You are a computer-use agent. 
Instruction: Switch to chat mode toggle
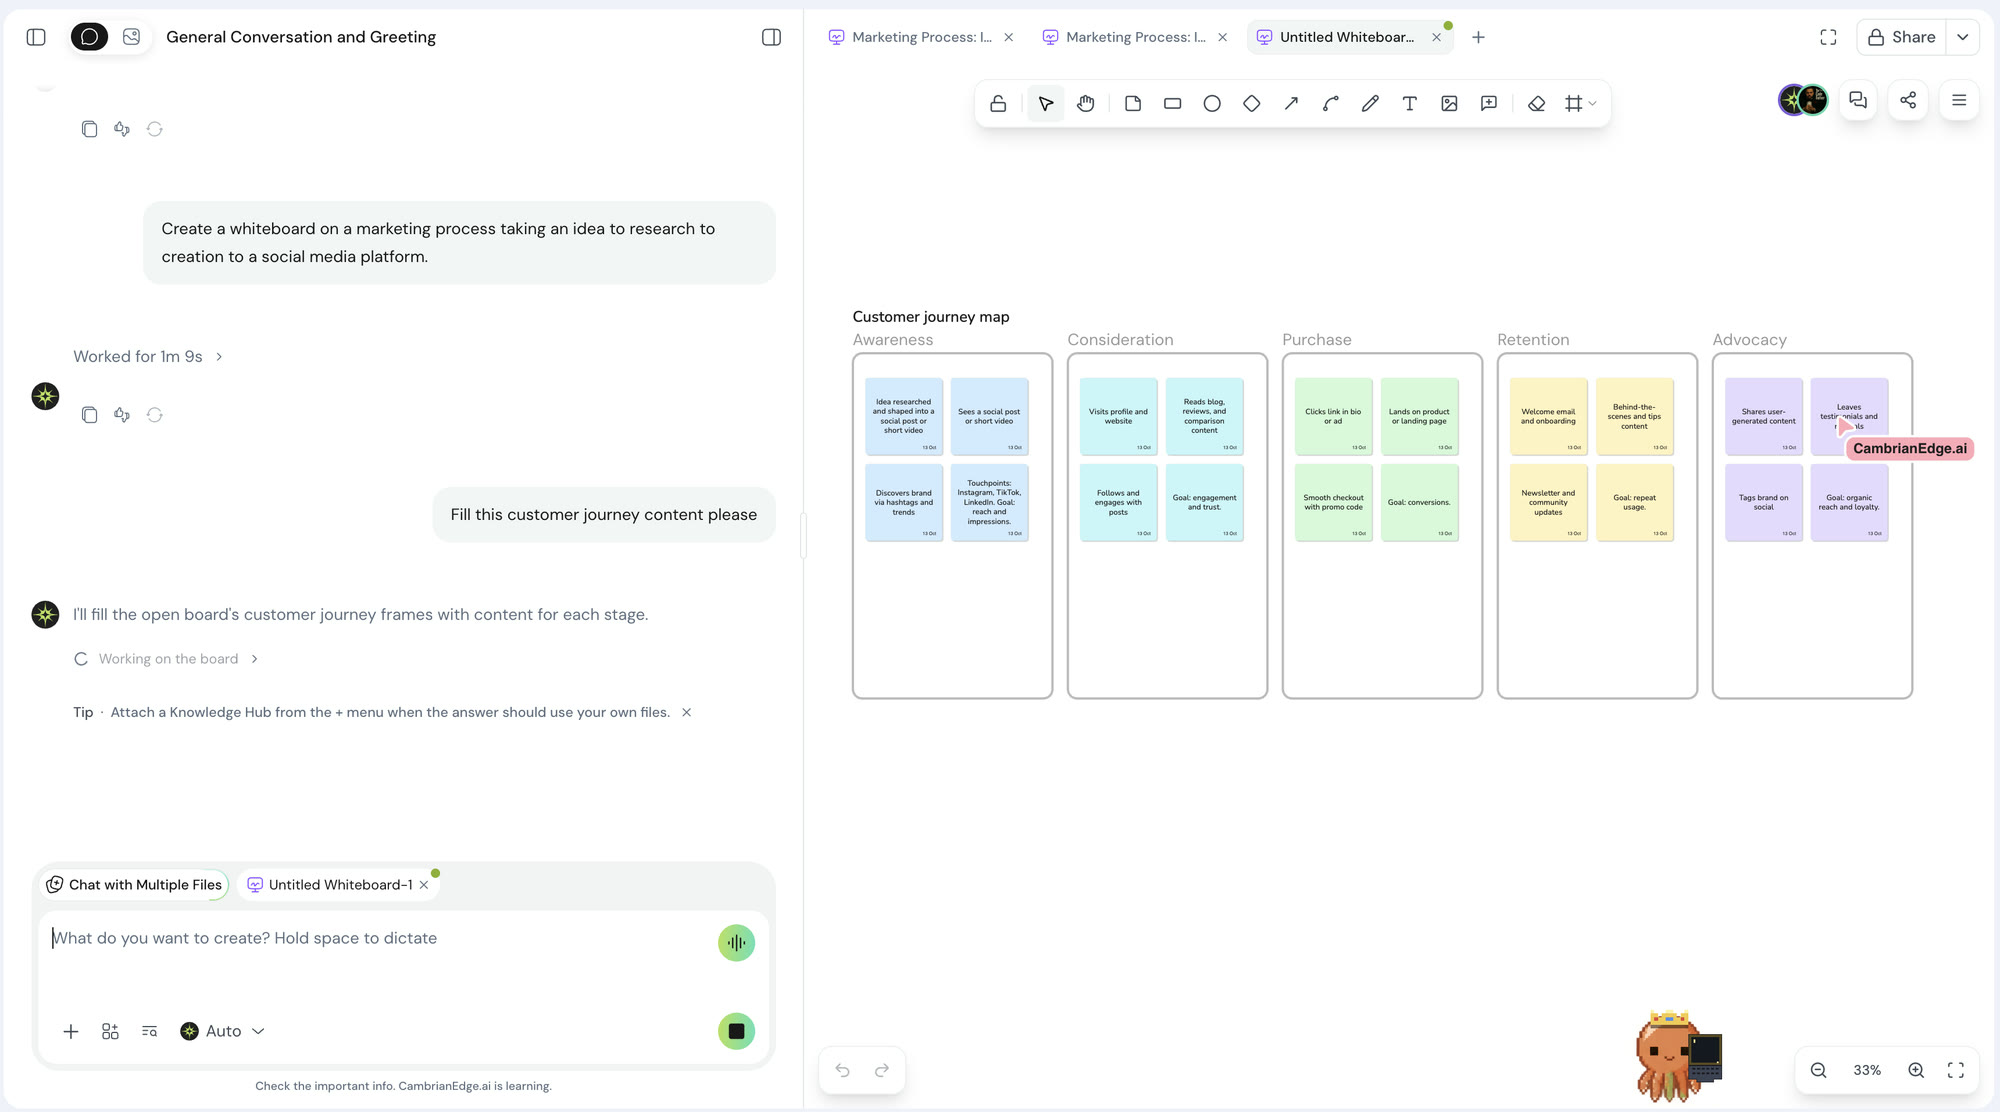tap(90, 37)
